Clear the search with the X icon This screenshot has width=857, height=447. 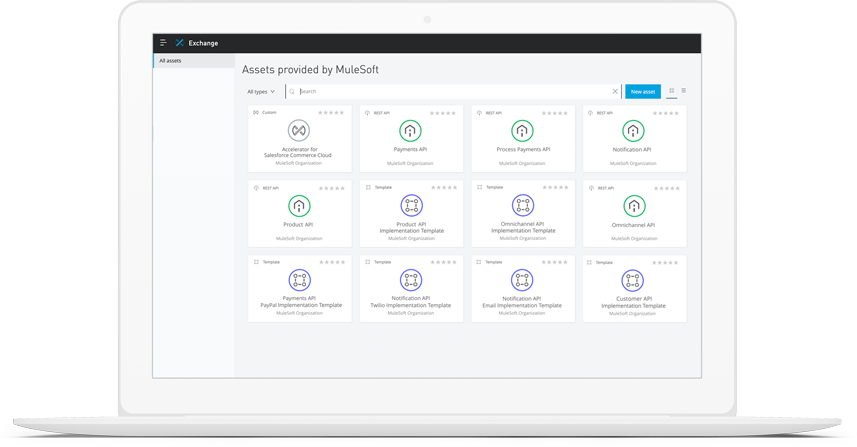tap(615, 92)
